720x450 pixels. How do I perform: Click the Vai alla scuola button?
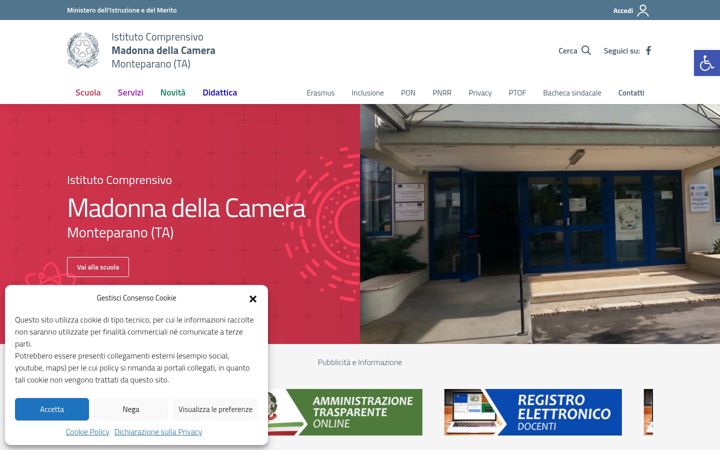pyautogui.click(x=98, y=267)
